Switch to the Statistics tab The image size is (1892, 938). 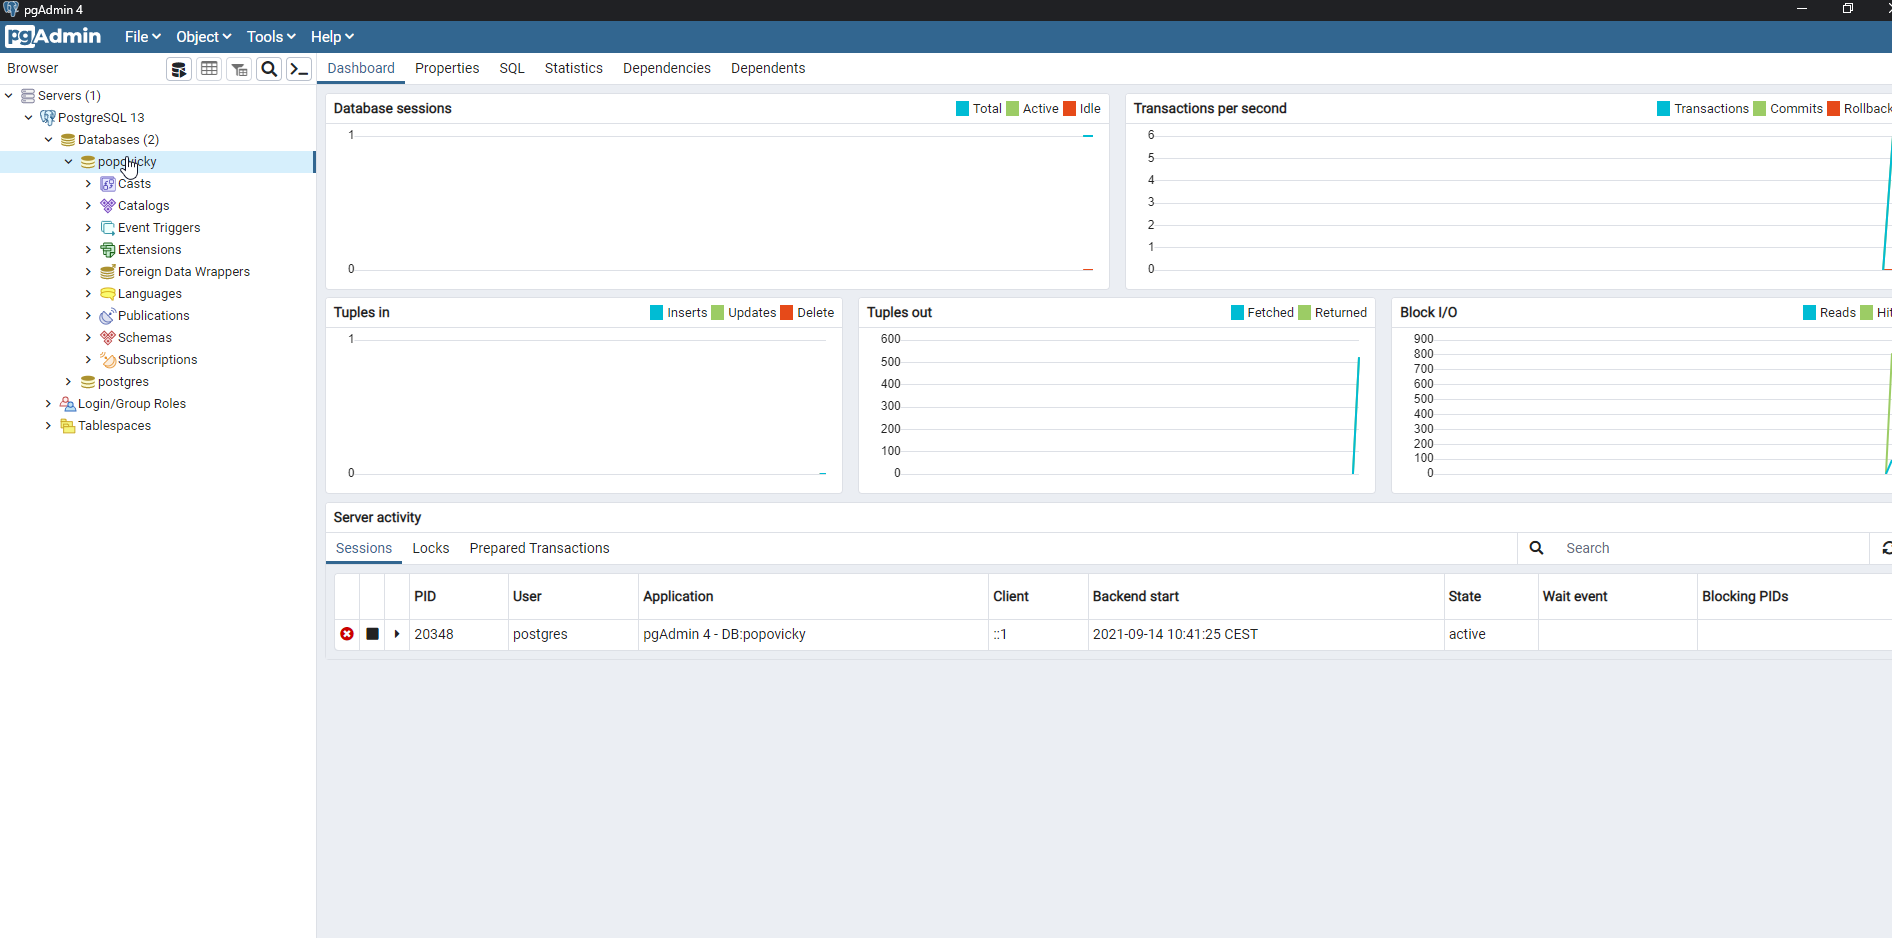[x=574, y=68]
